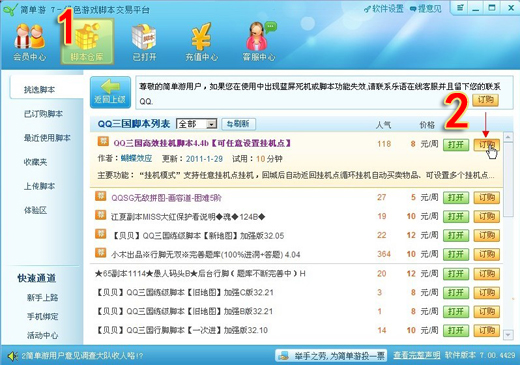Click 订购 for QQ三国高效挂机脚本4.4b

point(487,145)
